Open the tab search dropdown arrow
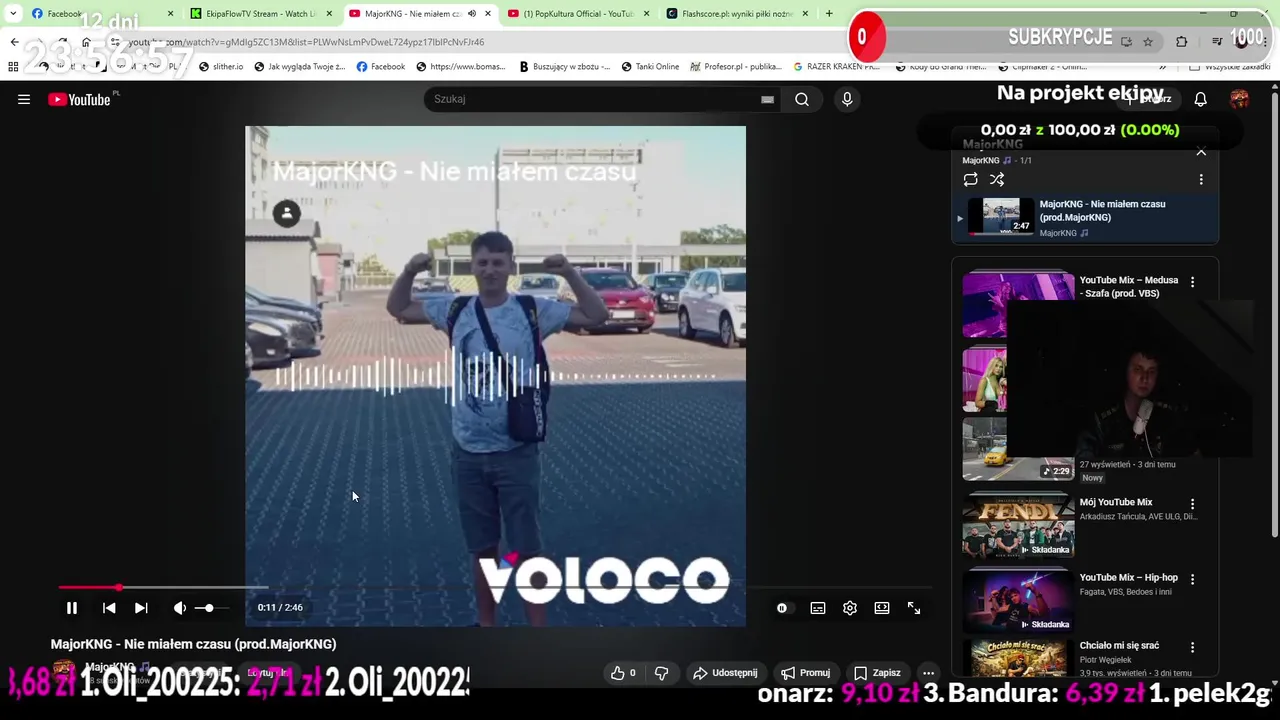This screenshot has width=1280, height=720. [x=12, y=14]
